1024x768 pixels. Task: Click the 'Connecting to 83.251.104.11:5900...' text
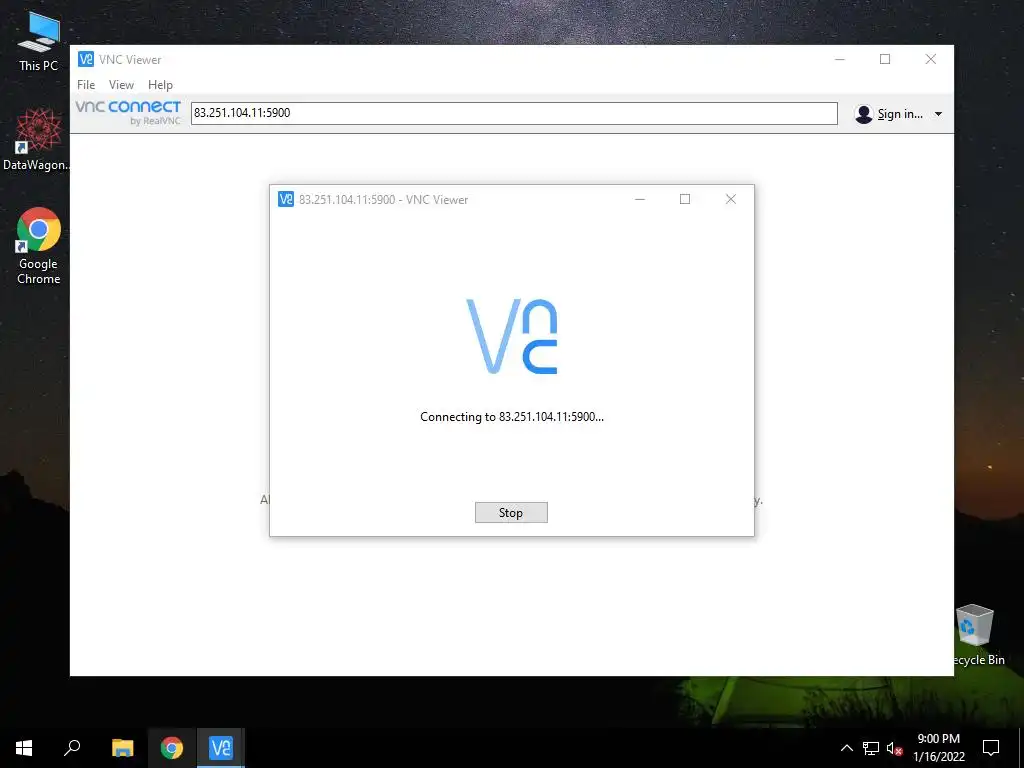coord(511,417)
